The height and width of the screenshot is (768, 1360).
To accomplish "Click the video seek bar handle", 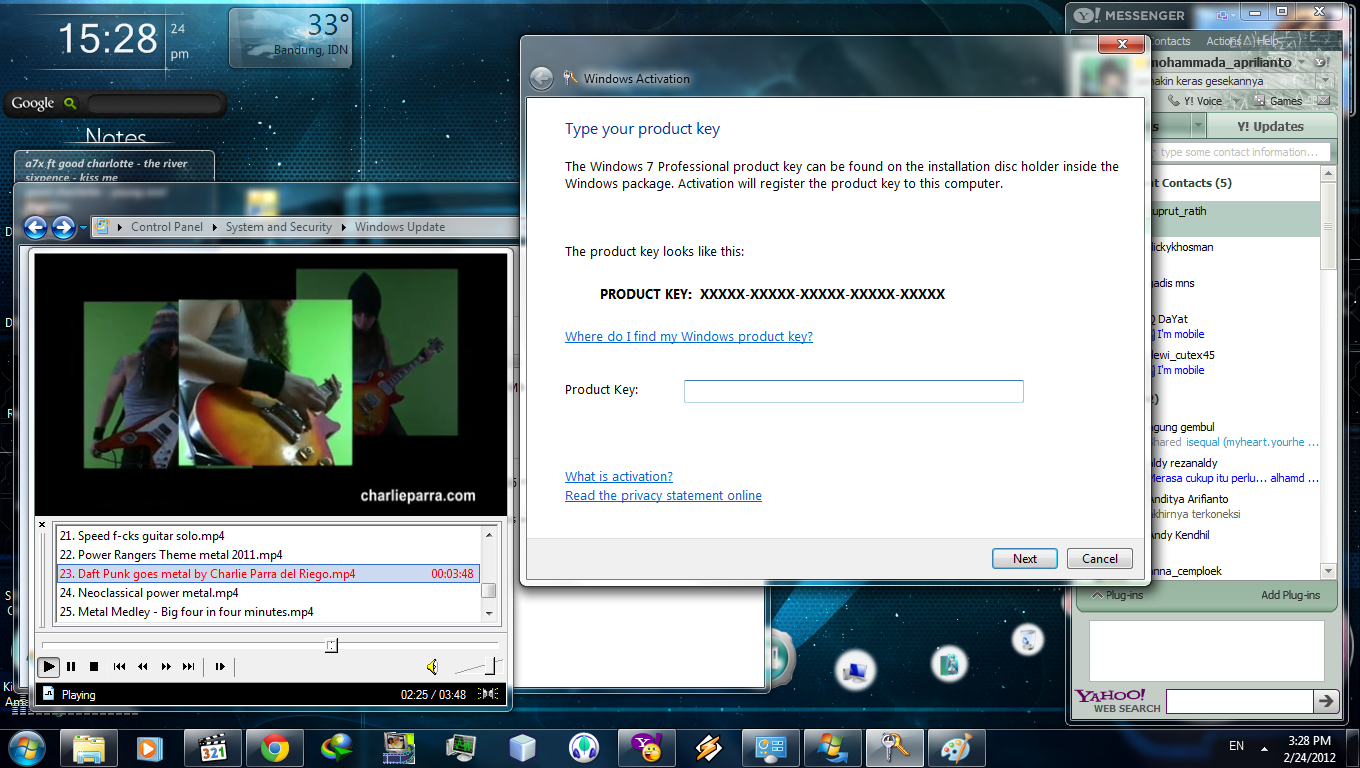I will [331, 646].
